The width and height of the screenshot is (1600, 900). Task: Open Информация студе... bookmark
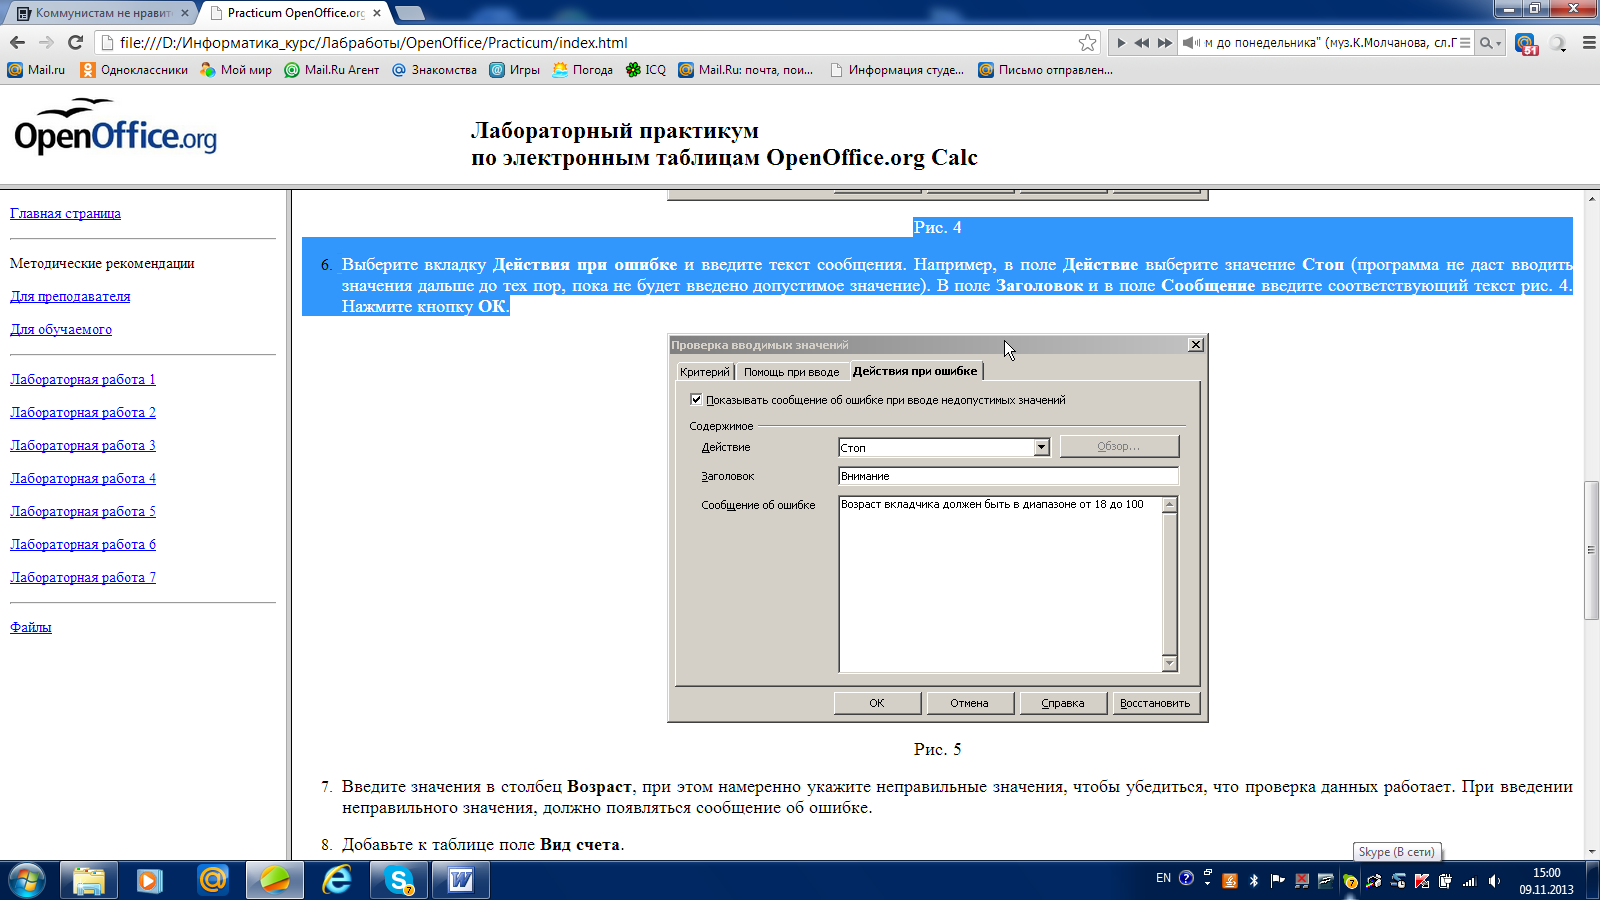[897, 70]
